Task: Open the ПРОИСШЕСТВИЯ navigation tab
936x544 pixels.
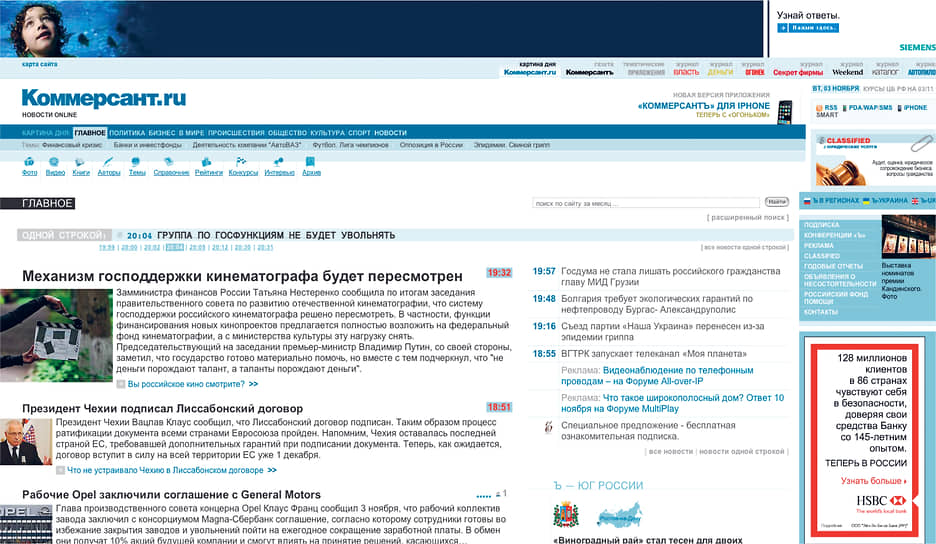Action: pos(236,133)
